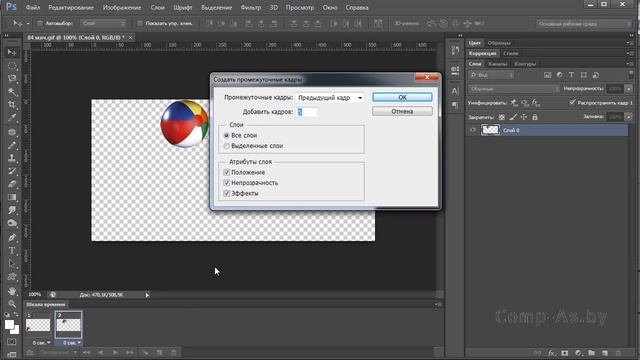Open the auto-select target dropdown
The width and height of the screenshot is (640, 360).
coord(103,23)
